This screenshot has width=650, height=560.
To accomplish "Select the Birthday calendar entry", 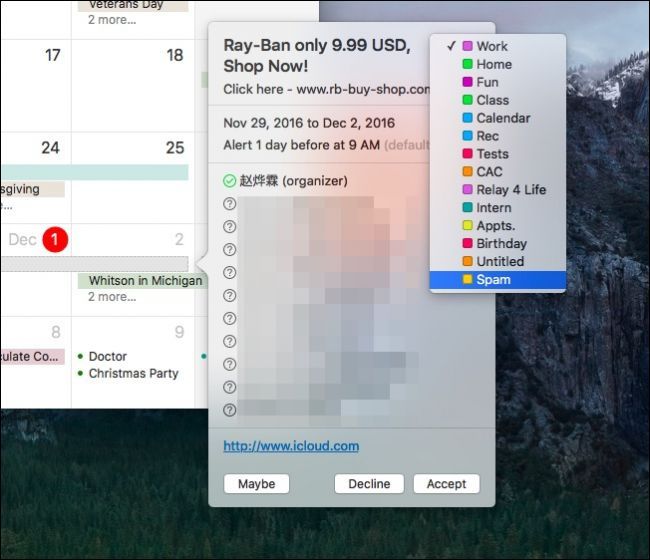I will (x=497, y=243).
